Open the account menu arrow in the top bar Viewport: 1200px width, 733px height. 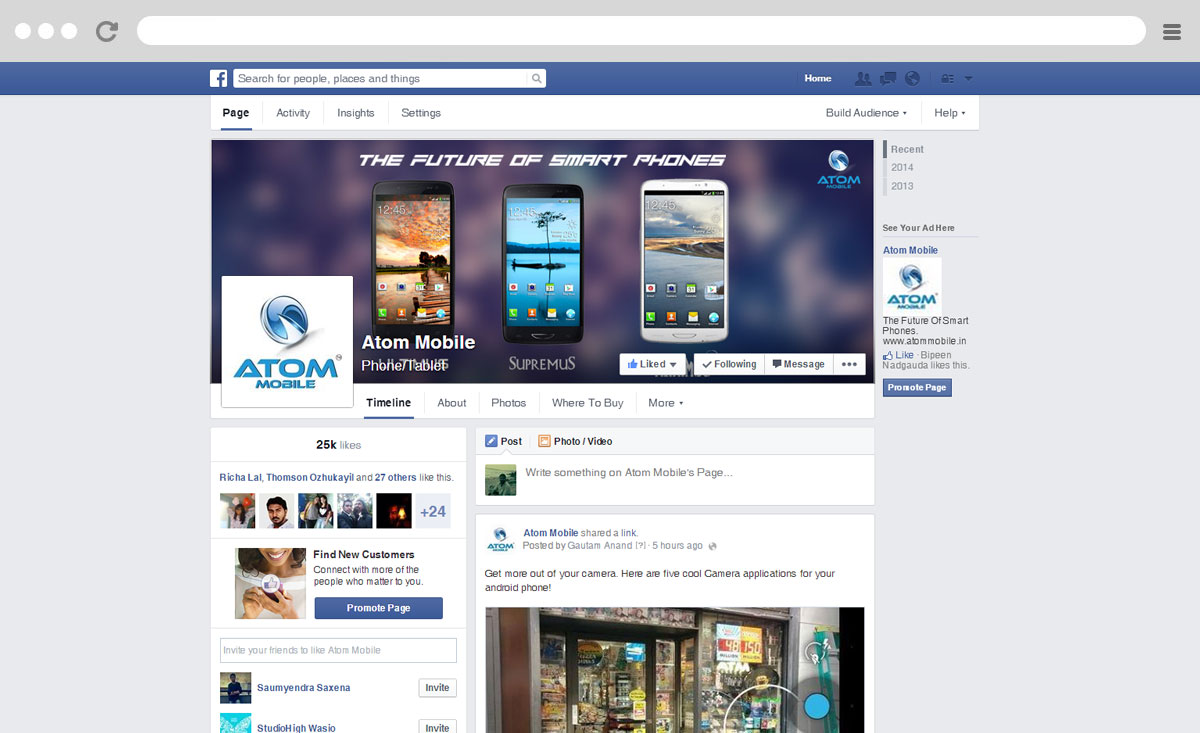coord(968,79)
